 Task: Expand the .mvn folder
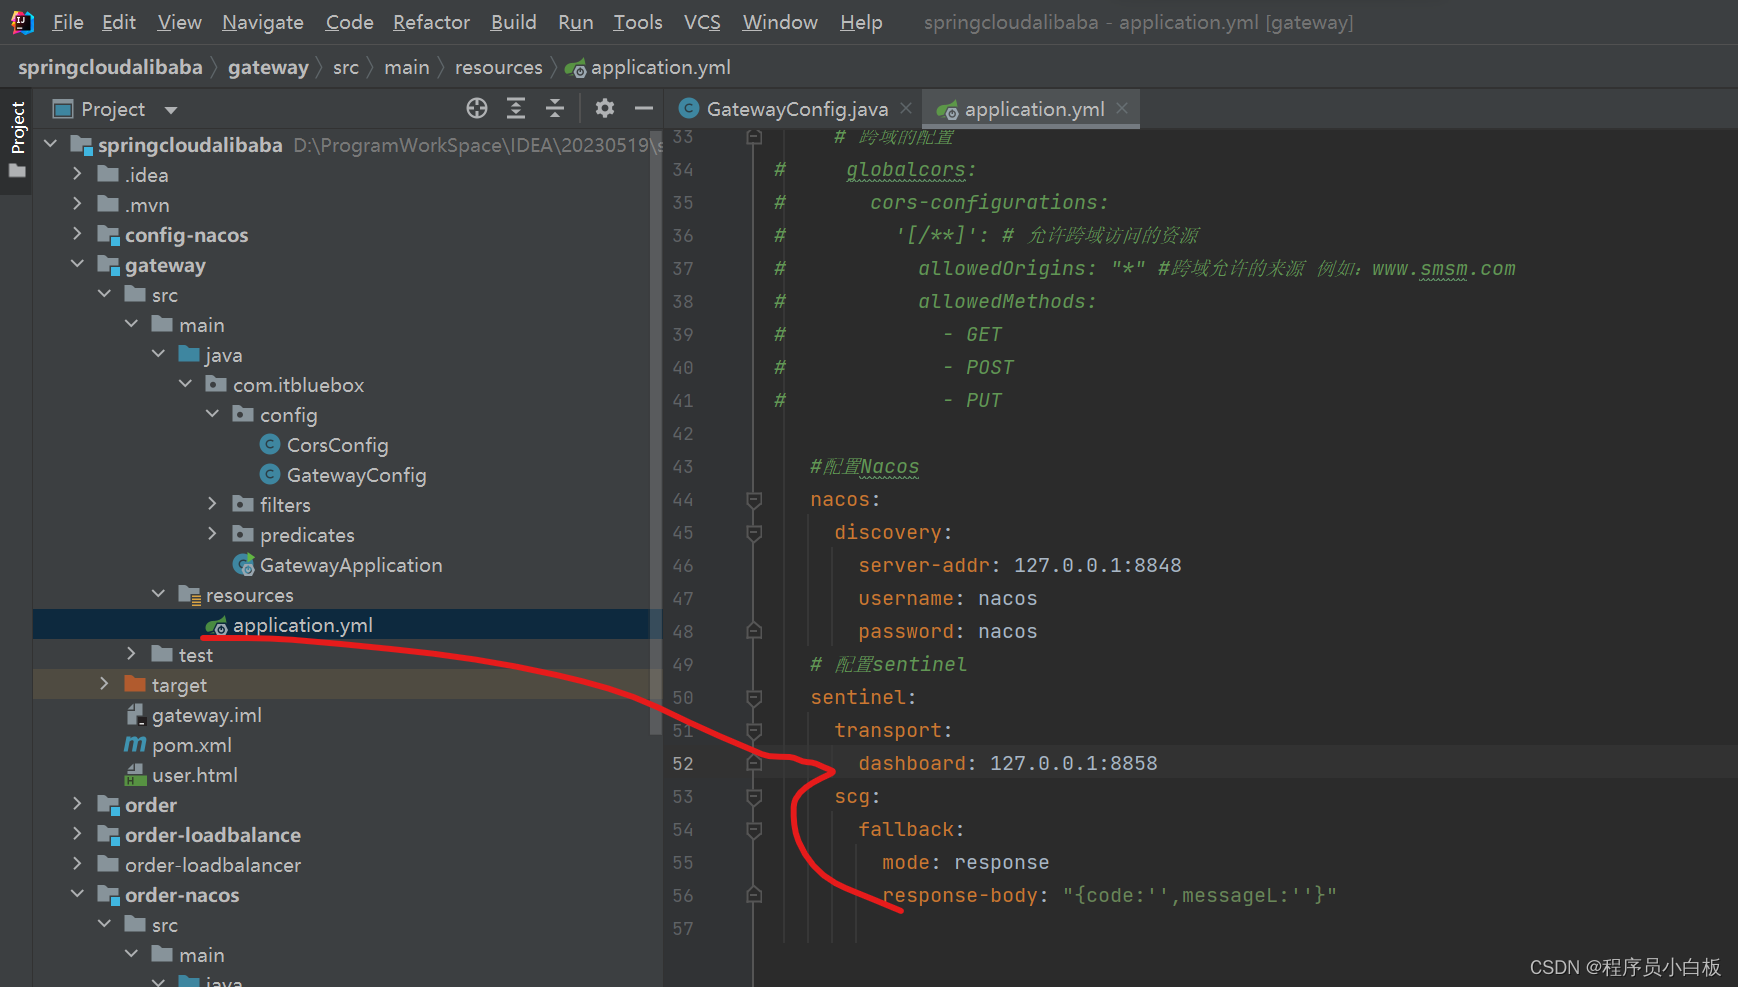78,204
